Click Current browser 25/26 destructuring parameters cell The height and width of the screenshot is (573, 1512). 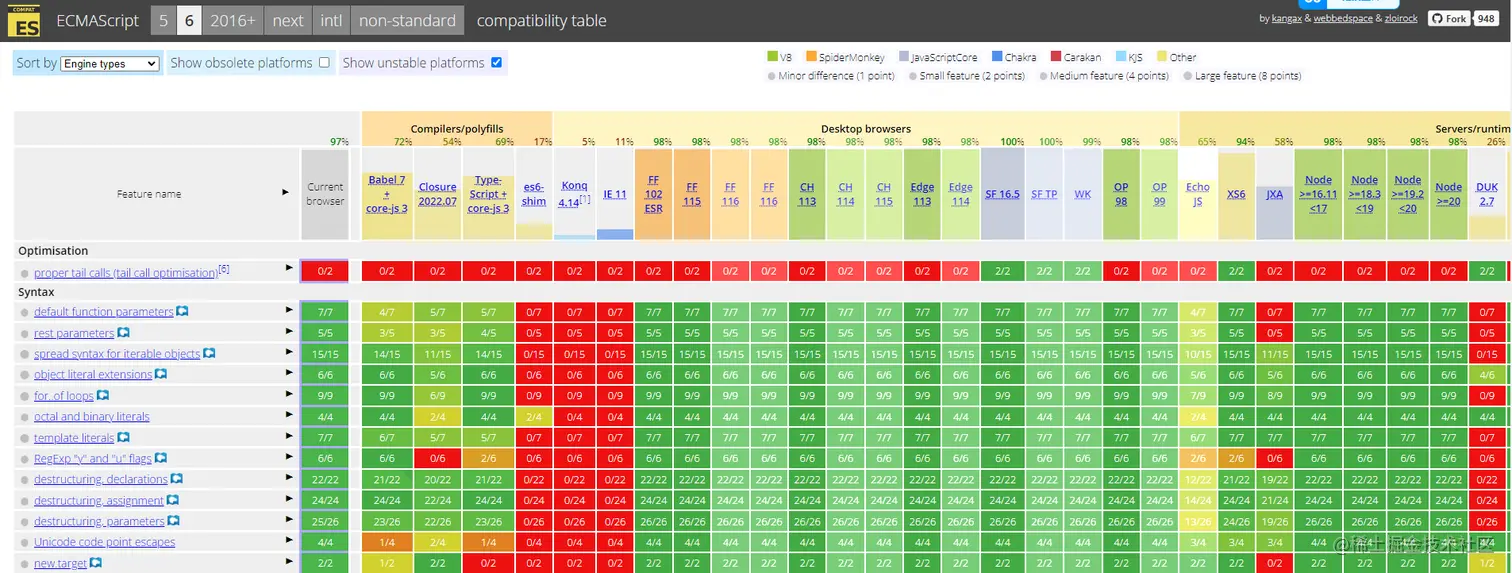(325, 521)
